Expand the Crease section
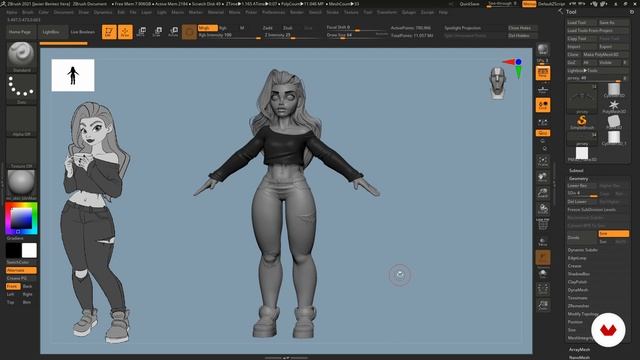Image resolution: width=640 pixels, height=360 pixels. (574, 266)
